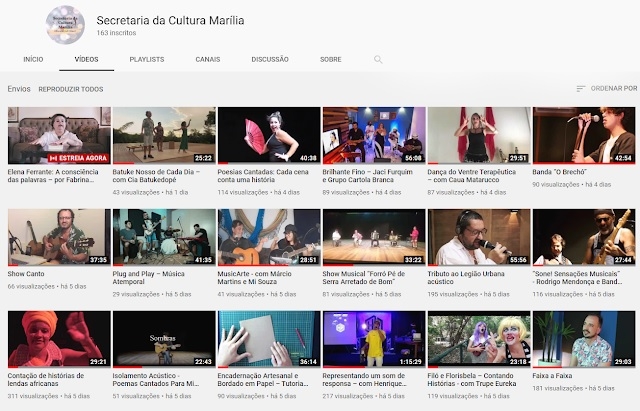Open Poesias Cantadas video thumbnail
Image resolution: width=640 pixels, height=411 pixels.
pos(269,136)
